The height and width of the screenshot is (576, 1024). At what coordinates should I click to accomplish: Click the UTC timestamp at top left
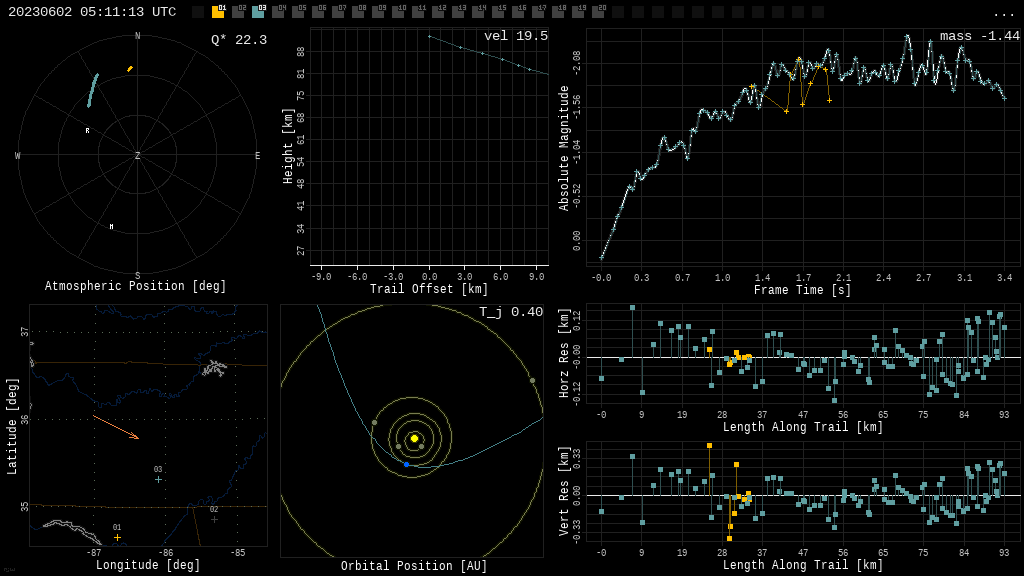coord(92,12)
